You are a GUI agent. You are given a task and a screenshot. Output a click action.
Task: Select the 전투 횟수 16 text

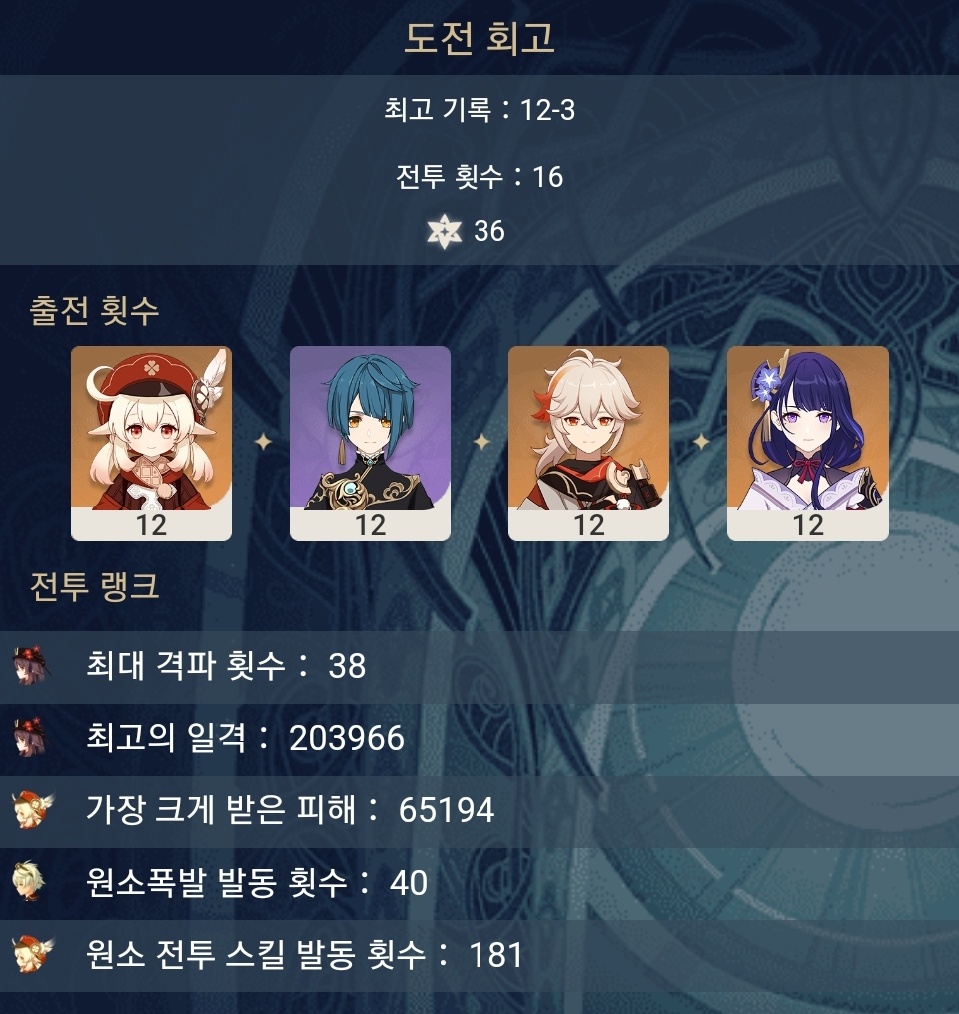point(479,177)
